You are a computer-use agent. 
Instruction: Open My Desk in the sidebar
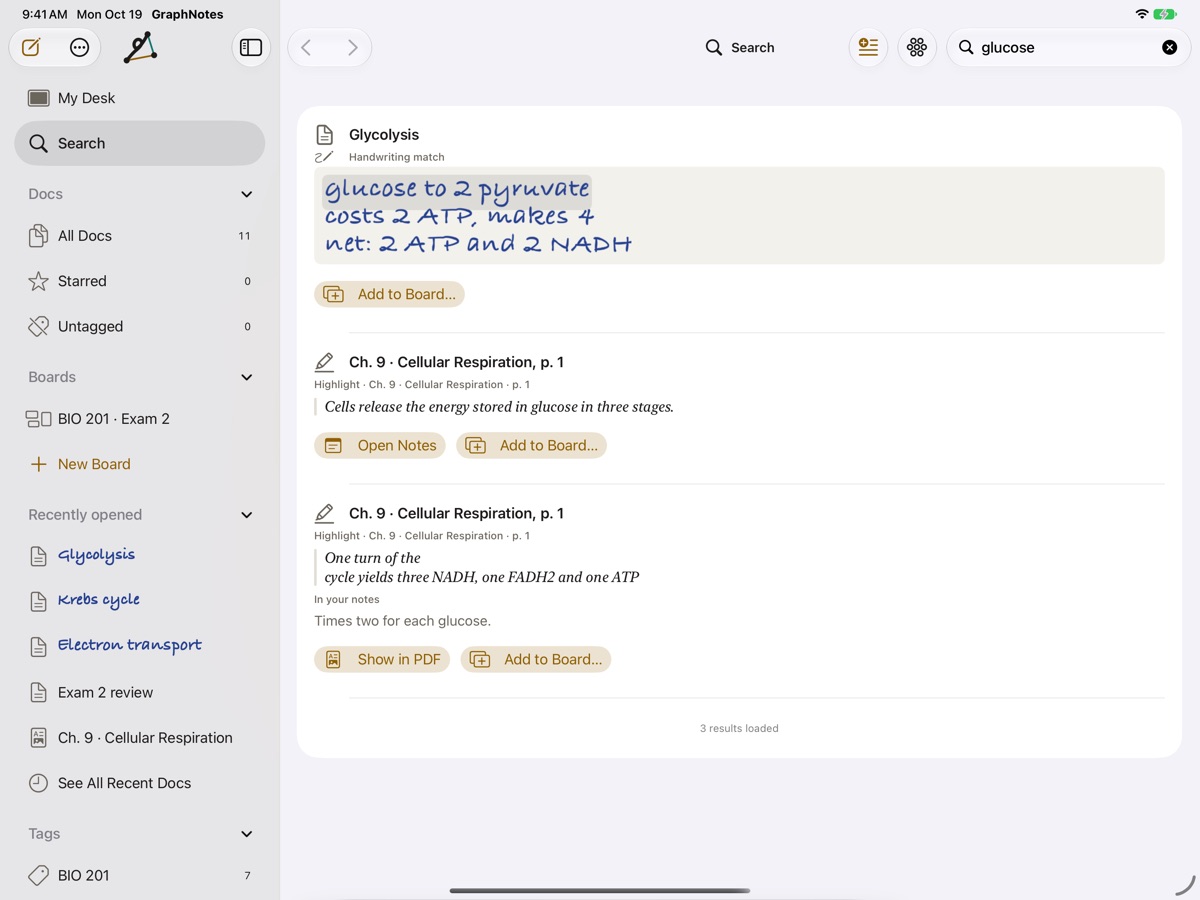click(x=140, y=98)
